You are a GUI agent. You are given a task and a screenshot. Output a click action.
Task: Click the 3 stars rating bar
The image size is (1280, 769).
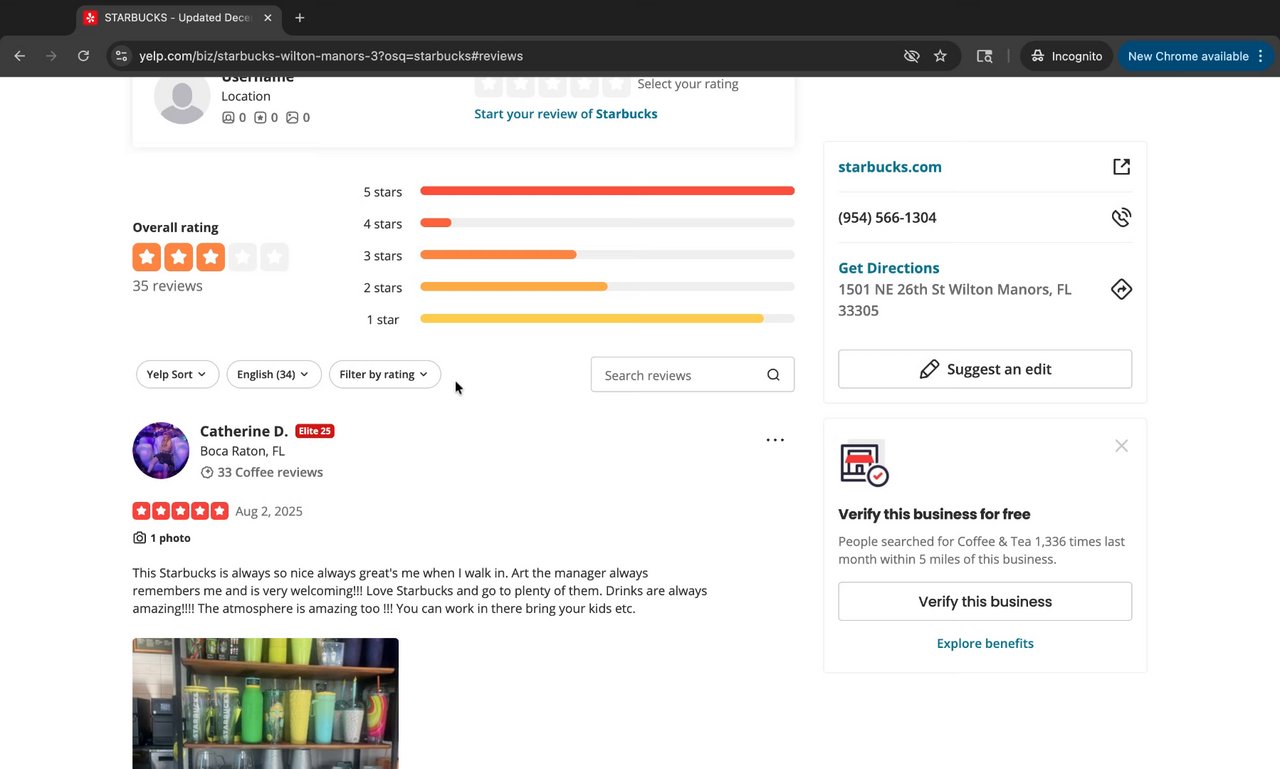click(x=607, y=255)
